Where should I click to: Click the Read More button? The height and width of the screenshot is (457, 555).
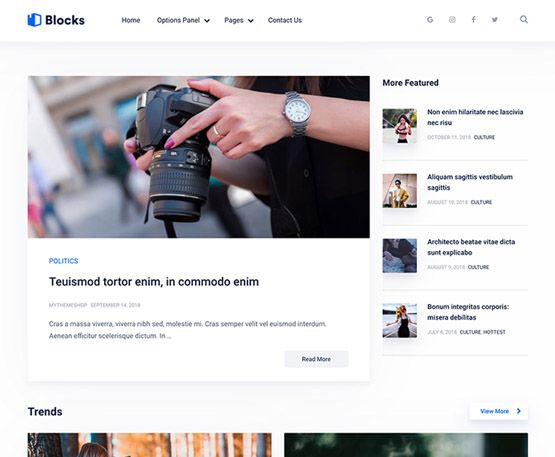(x=316, y=359)
